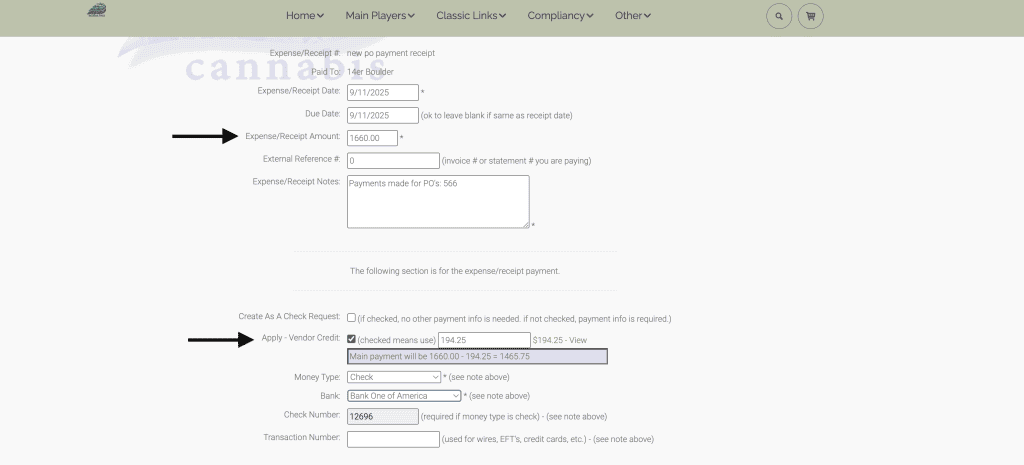1024x465 pixels.
Task: Expand the Compliancy menu
Action: [560, 16]
